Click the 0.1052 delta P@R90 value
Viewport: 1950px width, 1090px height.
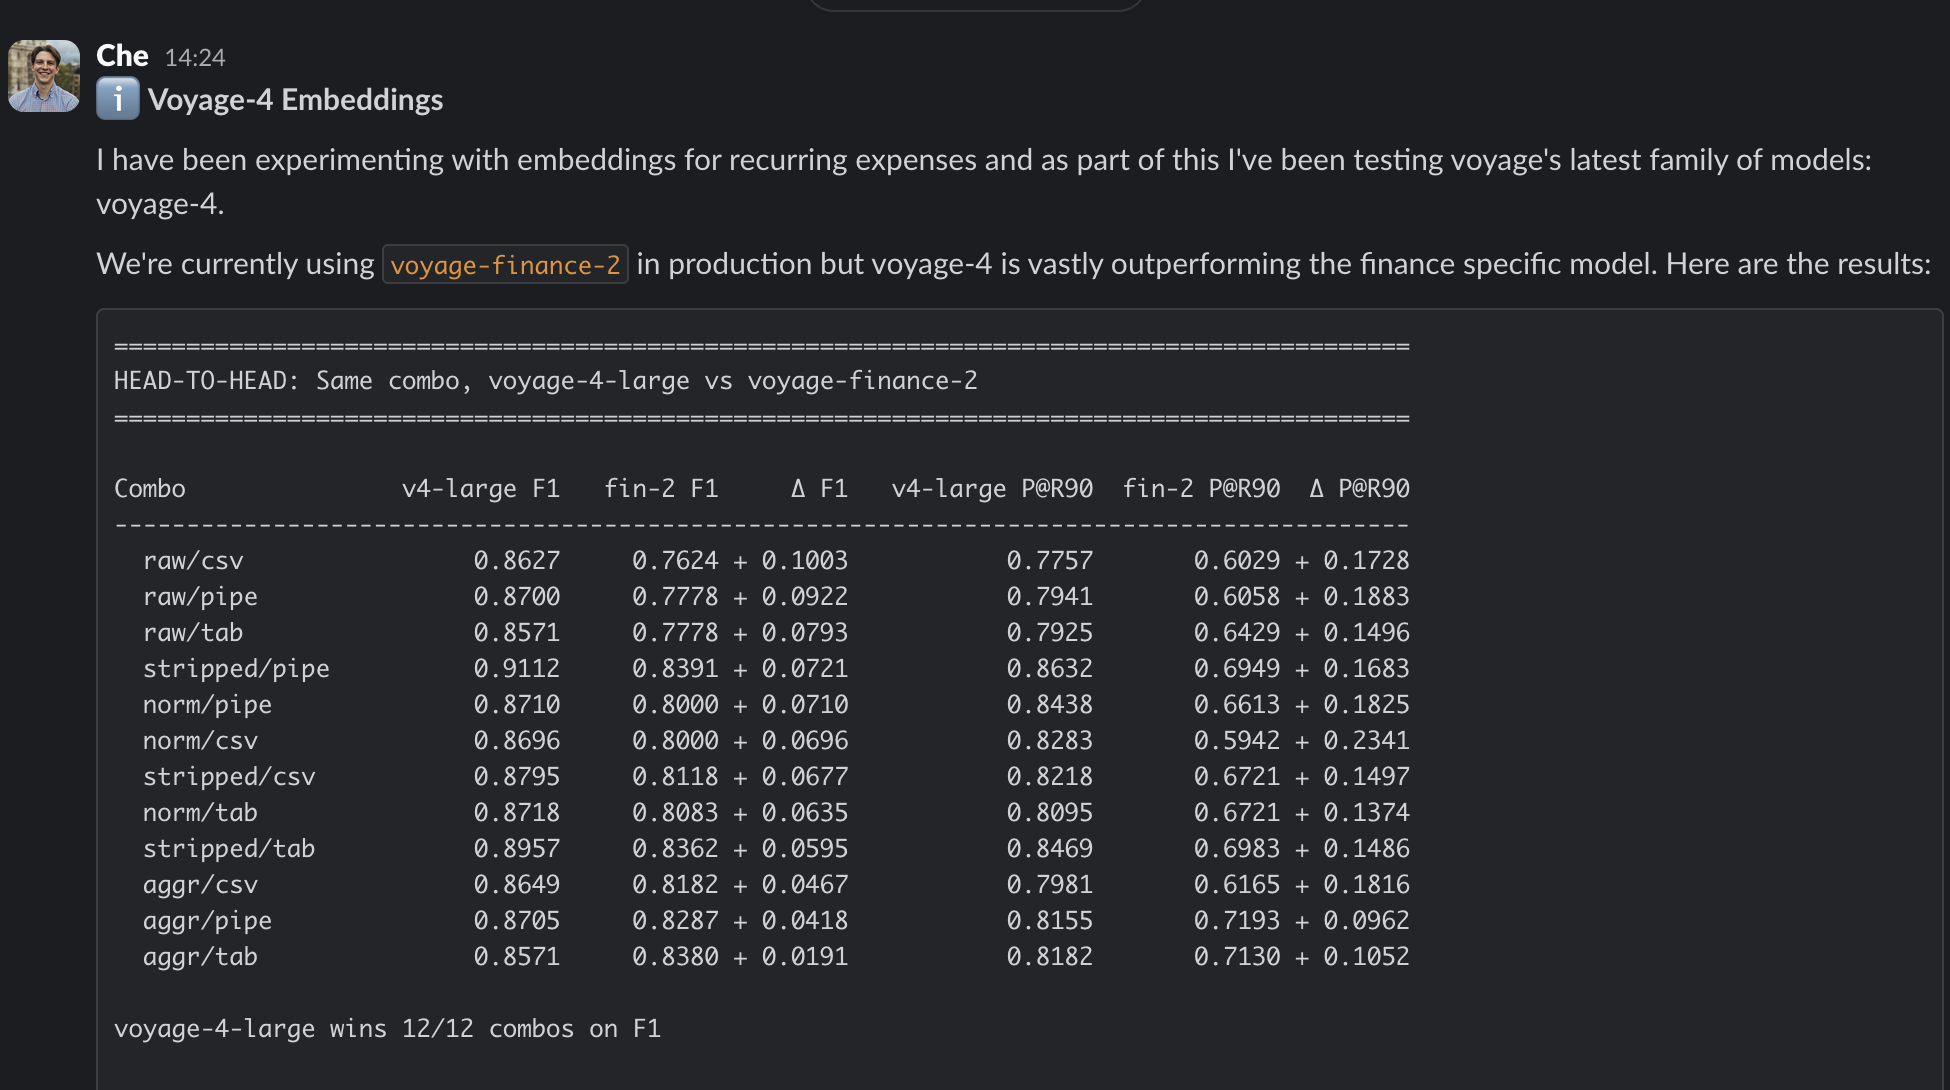pyautogui.click(x=1367, y=957)
